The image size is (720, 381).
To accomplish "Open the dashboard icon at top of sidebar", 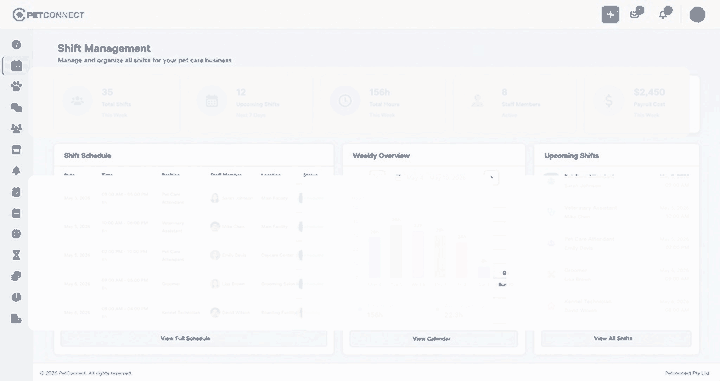I will tap(17, 45).
